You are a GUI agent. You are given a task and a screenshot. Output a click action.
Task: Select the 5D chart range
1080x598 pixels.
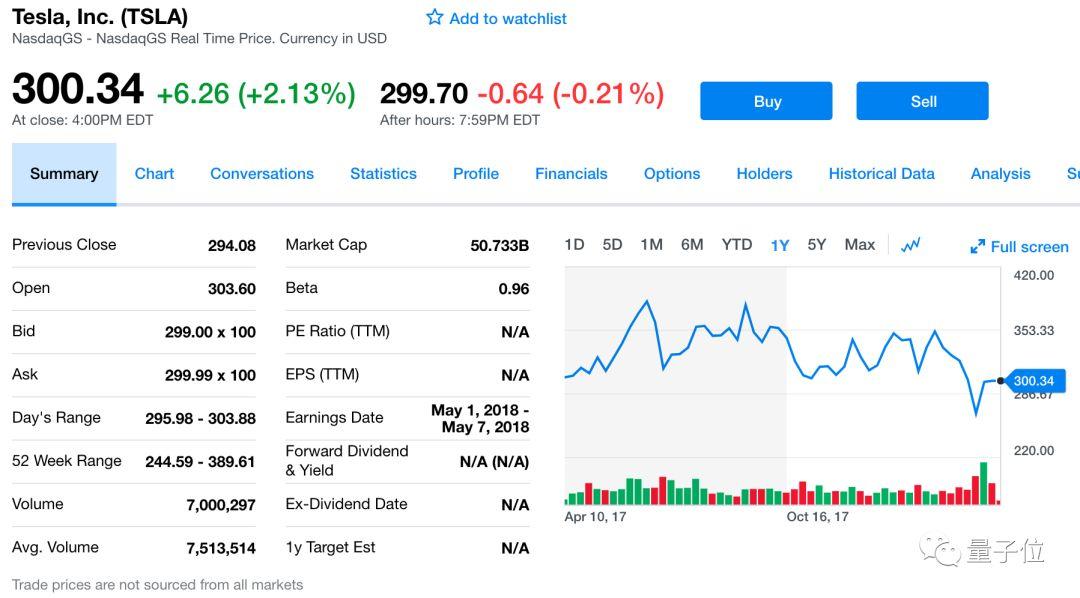click(x=612, y=245)
